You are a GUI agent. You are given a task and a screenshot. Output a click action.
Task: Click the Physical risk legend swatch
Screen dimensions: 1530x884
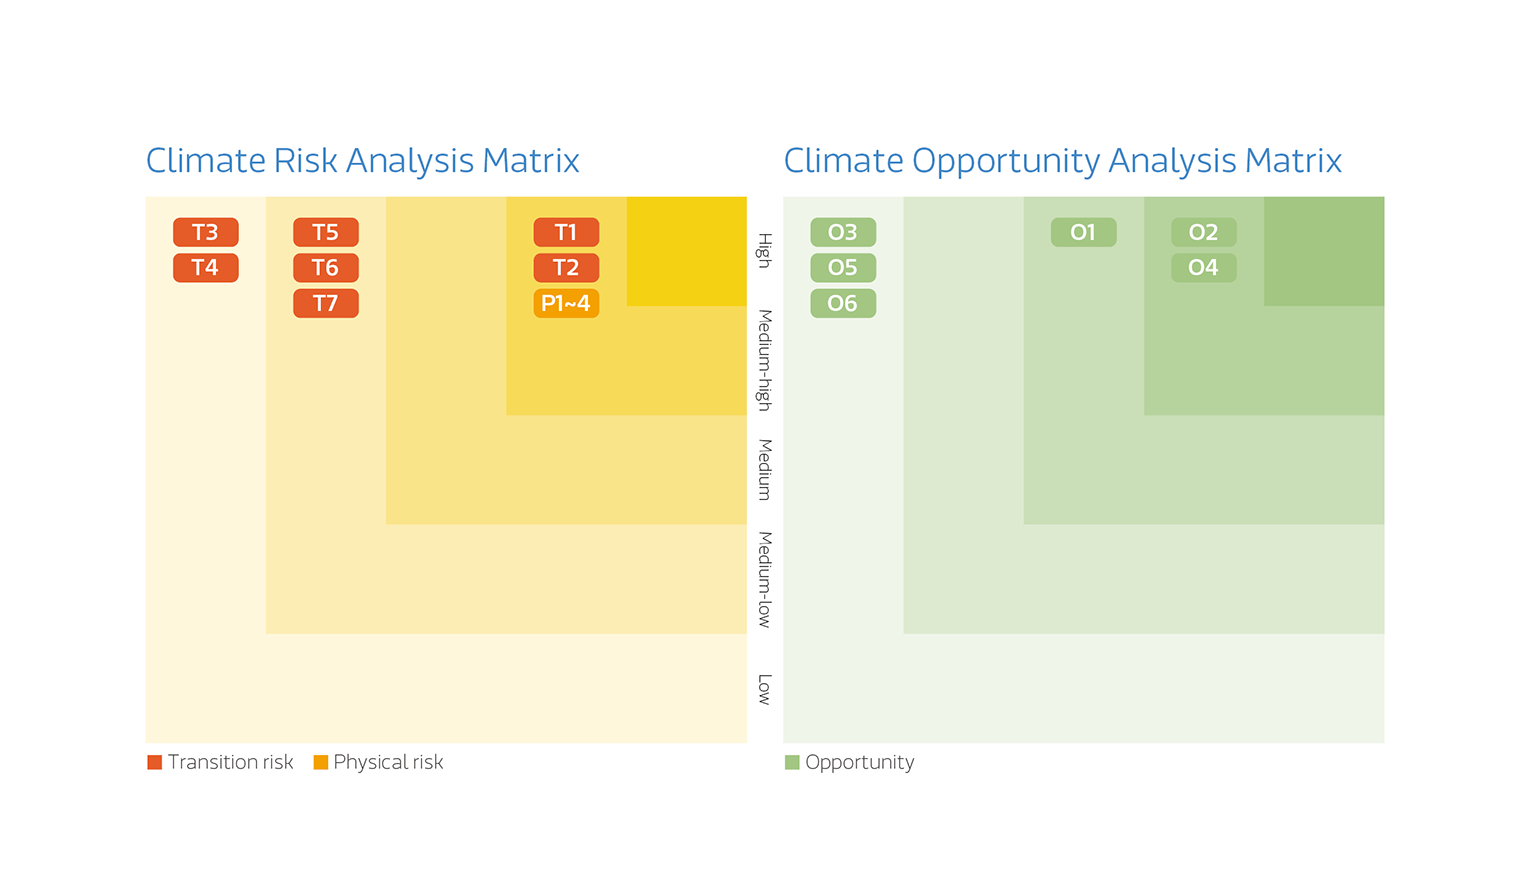pyautogui.click(x=321, y=763)
